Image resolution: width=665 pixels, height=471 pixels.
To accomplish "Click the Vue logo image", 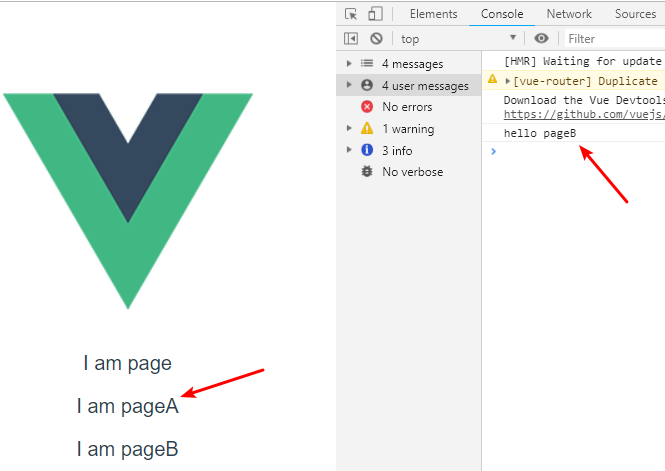I will click(128, 201).
